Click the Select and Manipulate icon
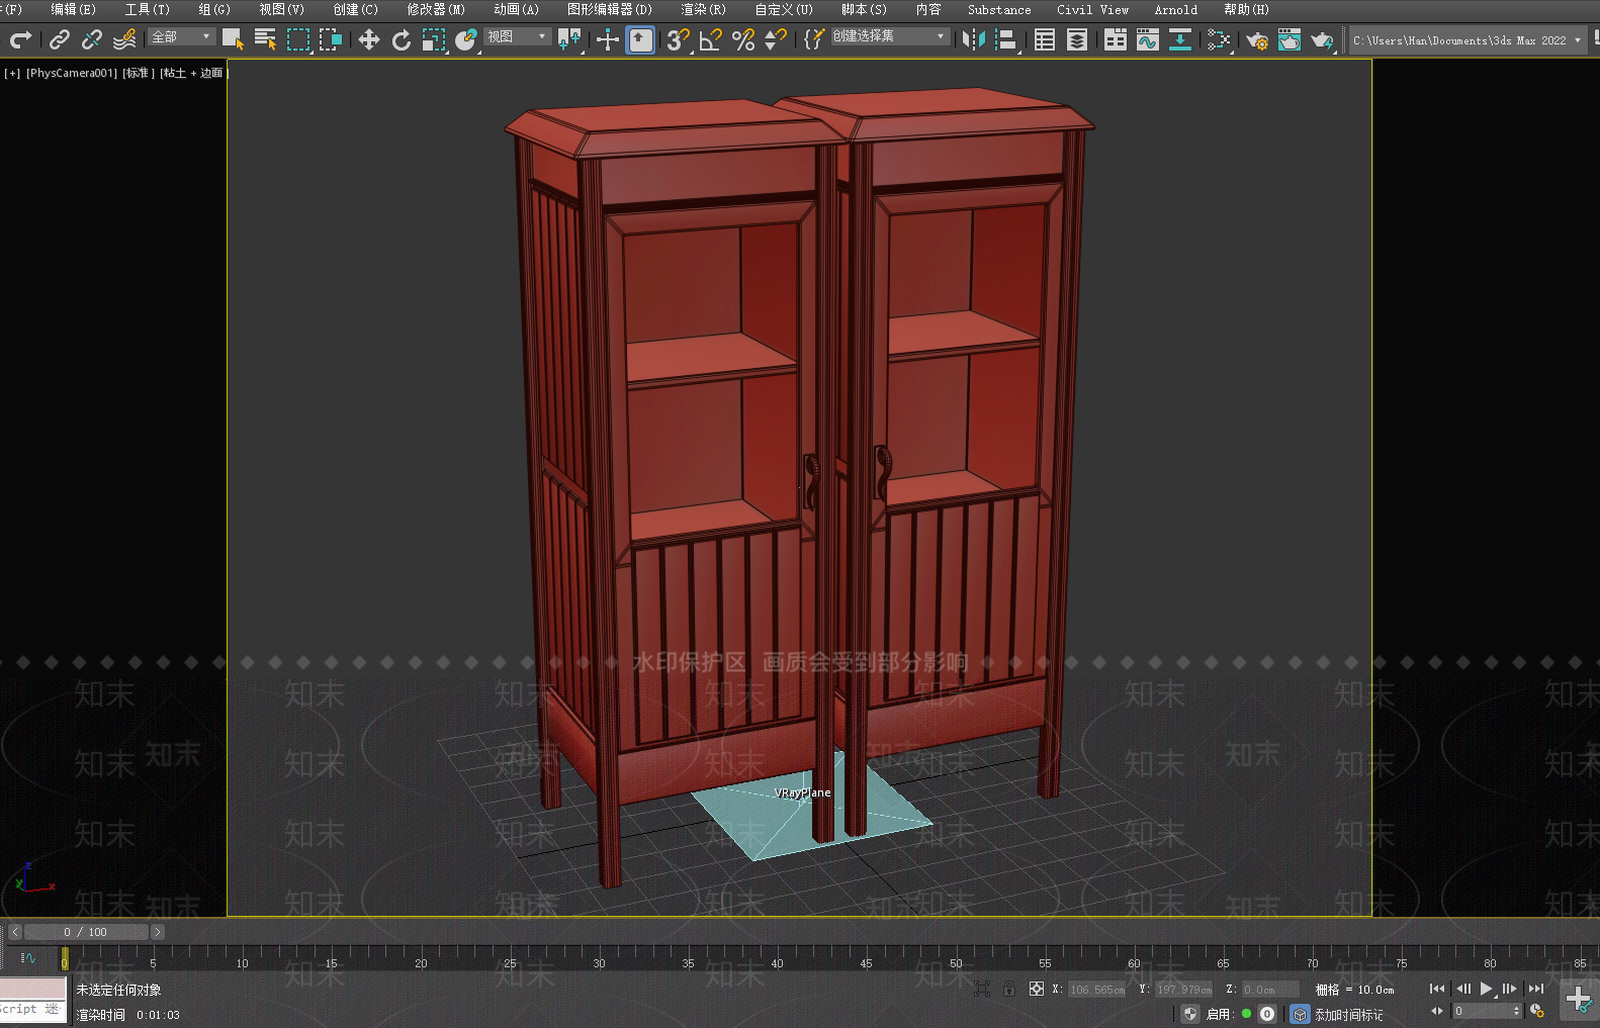Viewport: 1600px width, 1028px height. pos(608,40)
